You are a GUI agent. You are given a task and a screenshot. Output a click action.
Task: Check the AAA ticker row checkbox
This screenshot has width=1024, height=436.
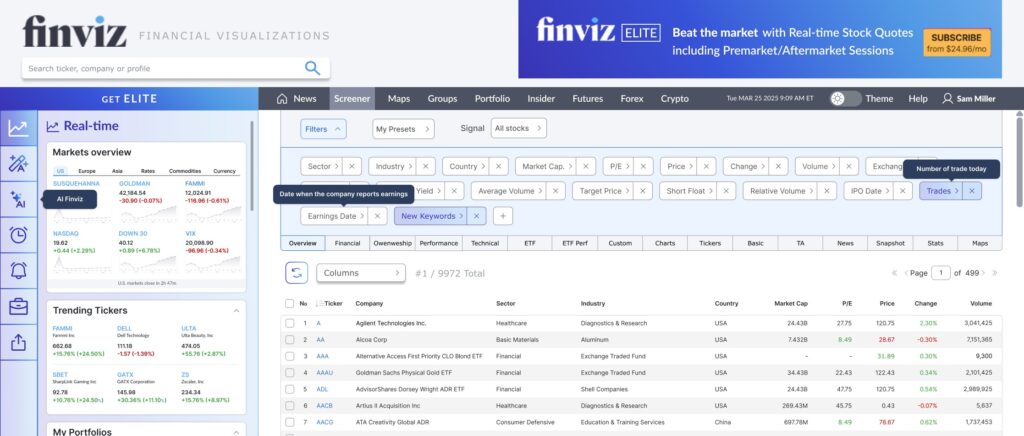(289, 356)
